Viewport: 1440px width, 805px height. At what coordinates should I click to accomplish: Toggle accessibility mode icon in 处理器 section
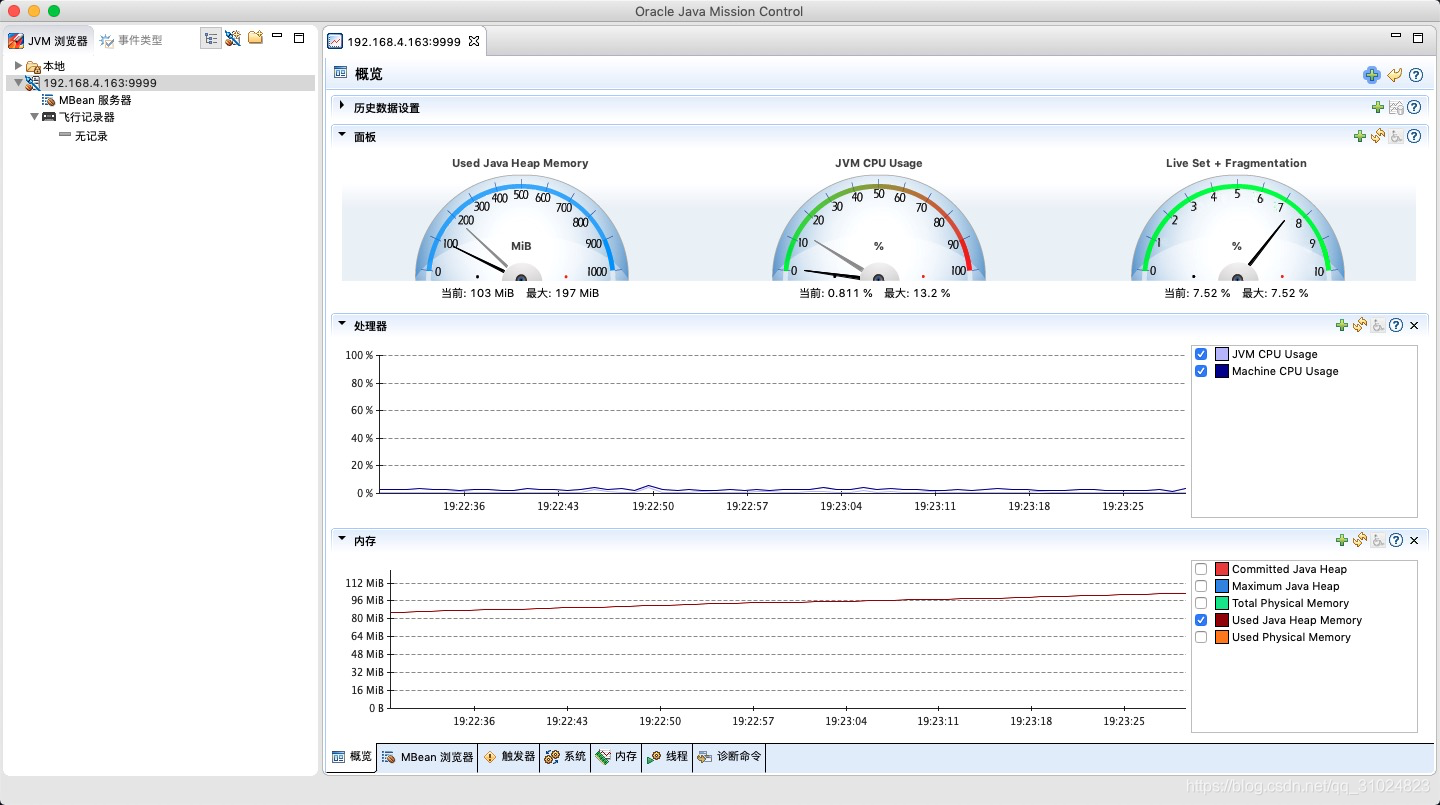point(1378,325)
